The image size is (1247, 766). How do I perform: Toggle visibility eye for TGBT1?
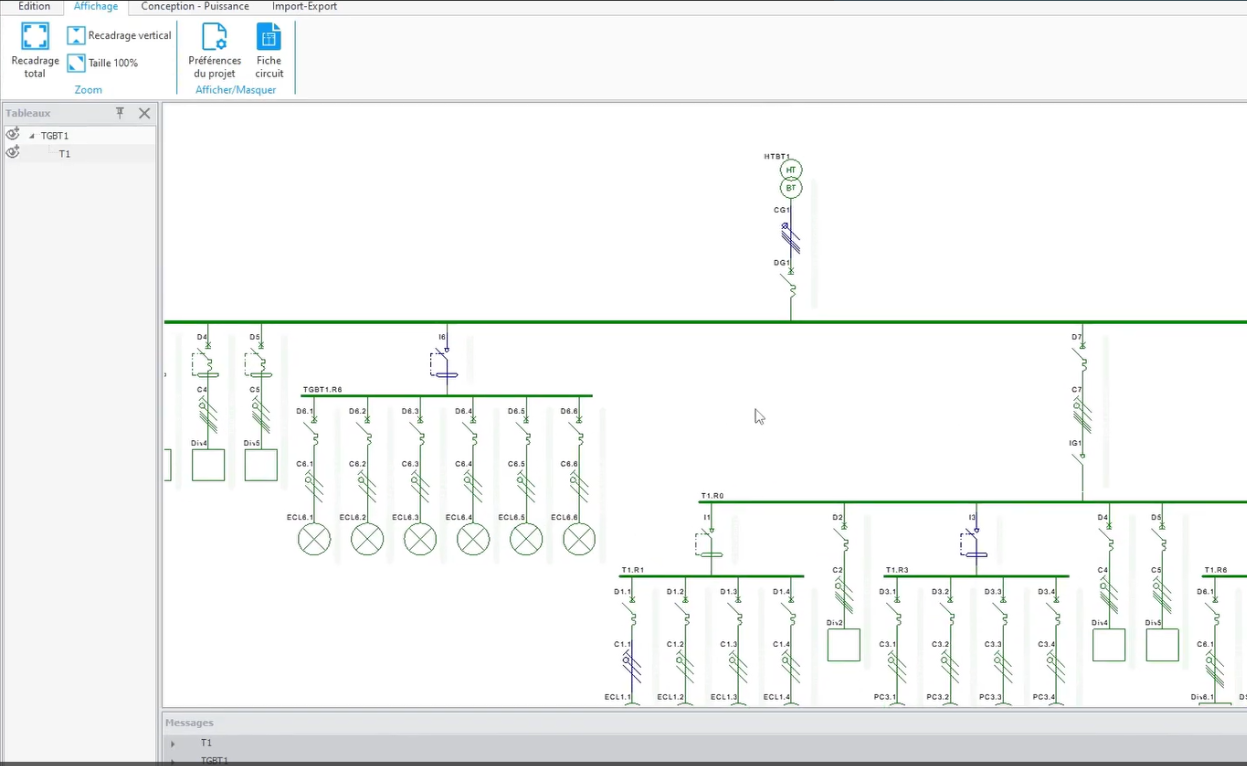pos(12,134)
